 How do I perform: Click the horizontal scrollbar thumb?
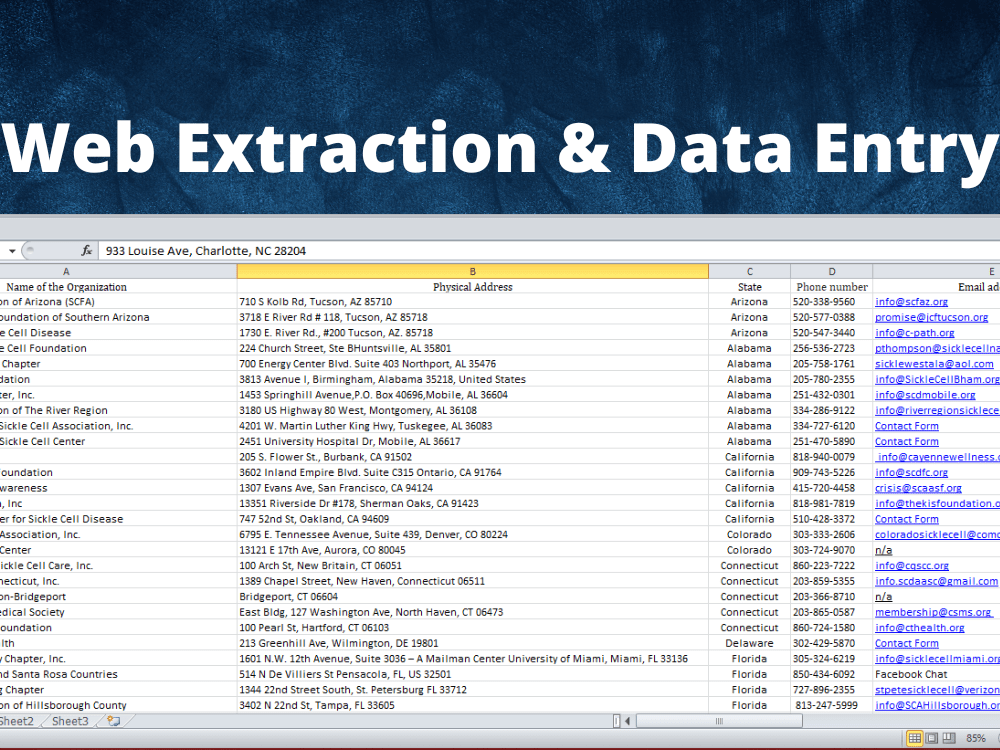point(719,721)
